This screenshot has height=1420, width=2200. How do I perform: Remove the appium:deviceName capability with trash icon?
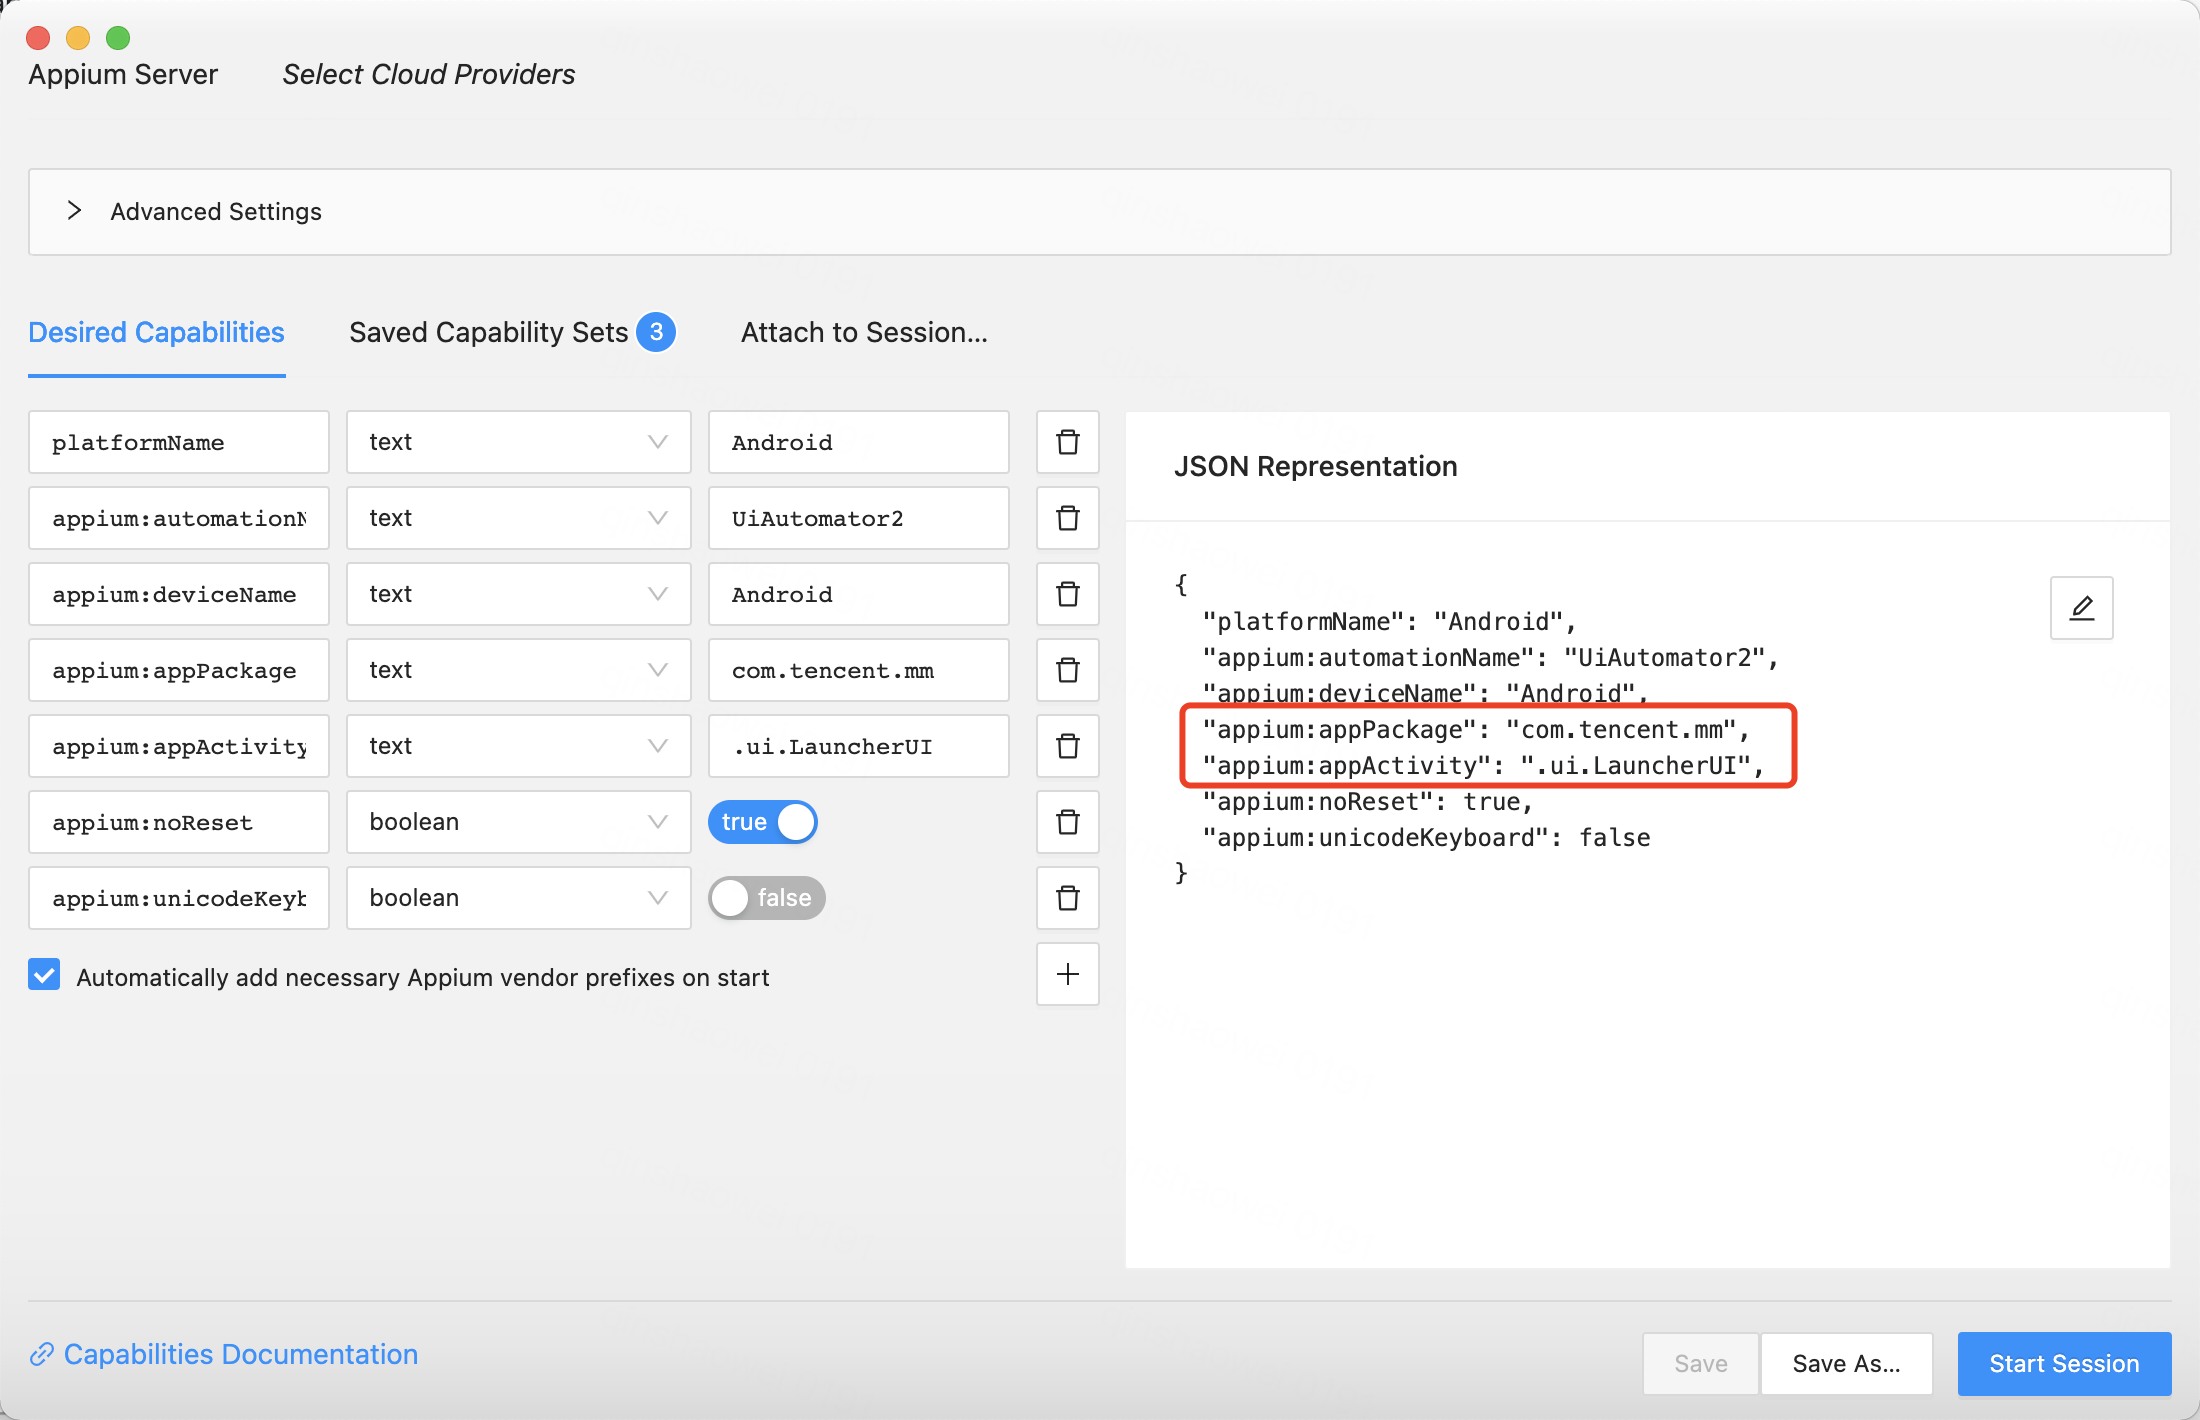point(1067,594)
